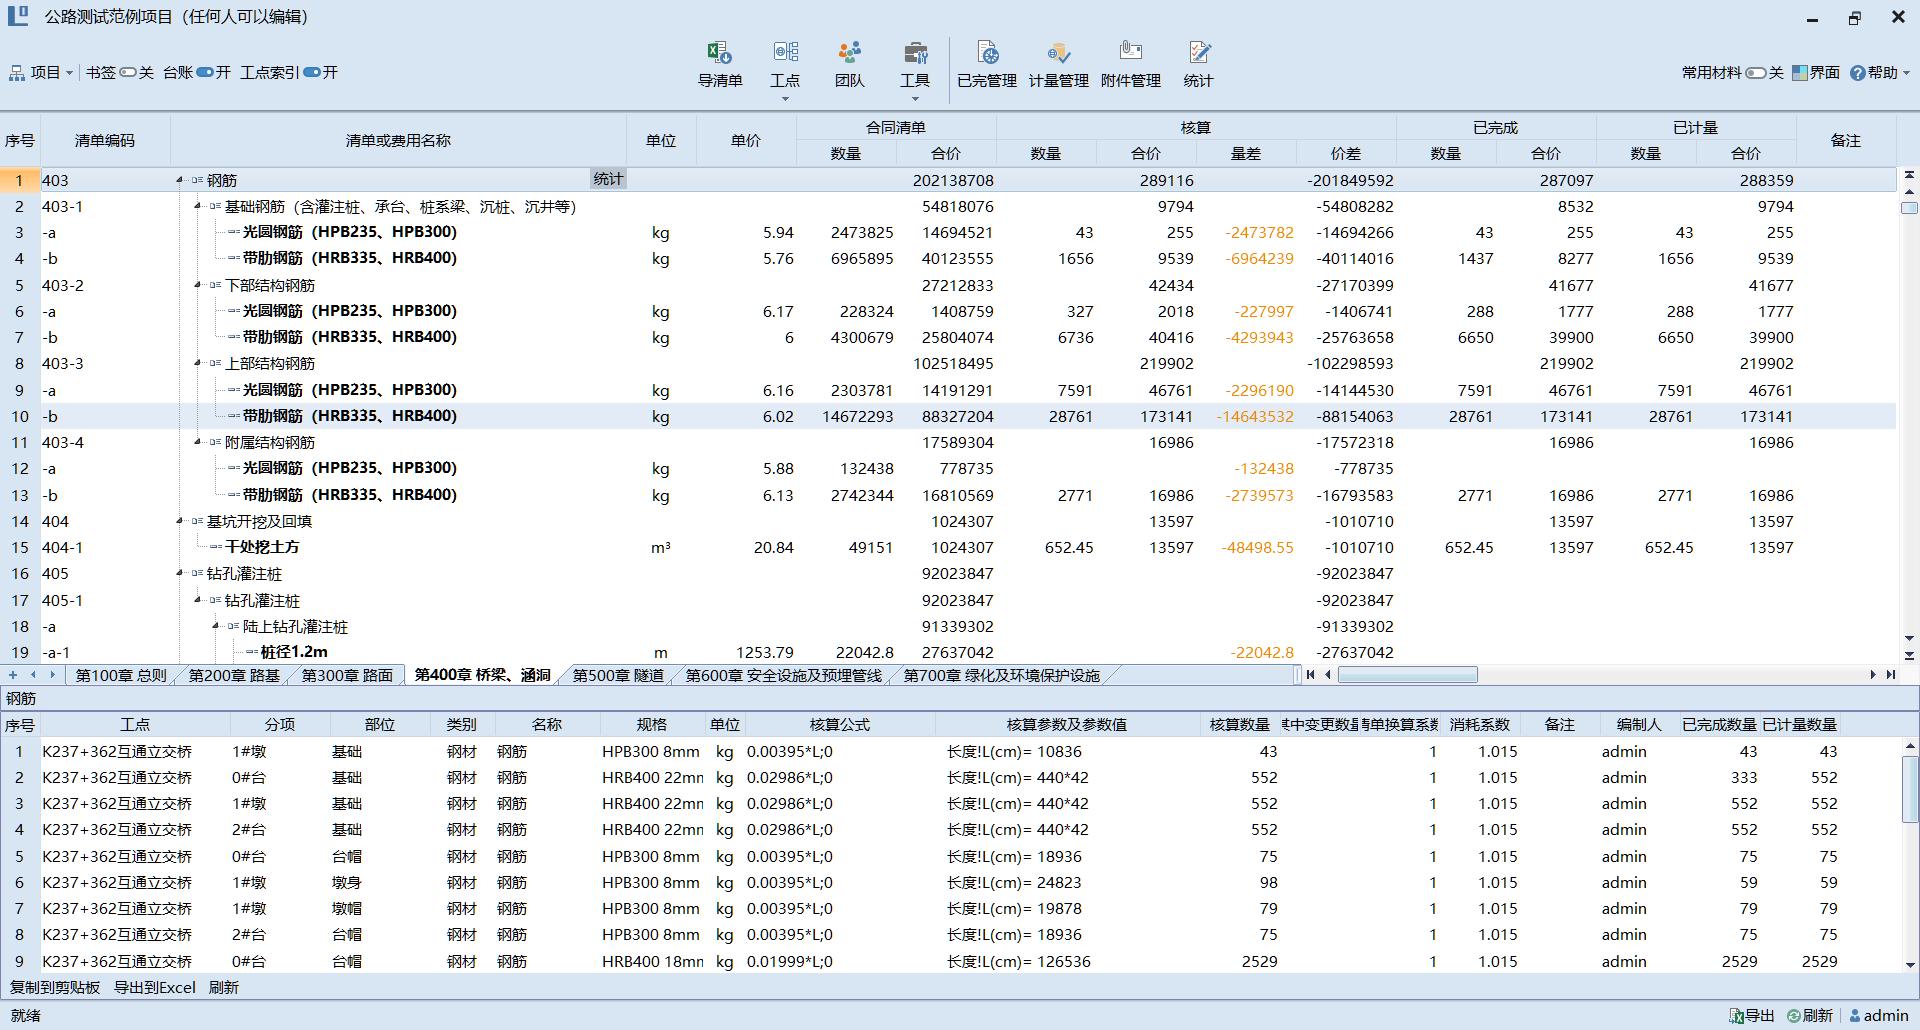Open 附件管理 attachments manager

(x=1131, y=52)
